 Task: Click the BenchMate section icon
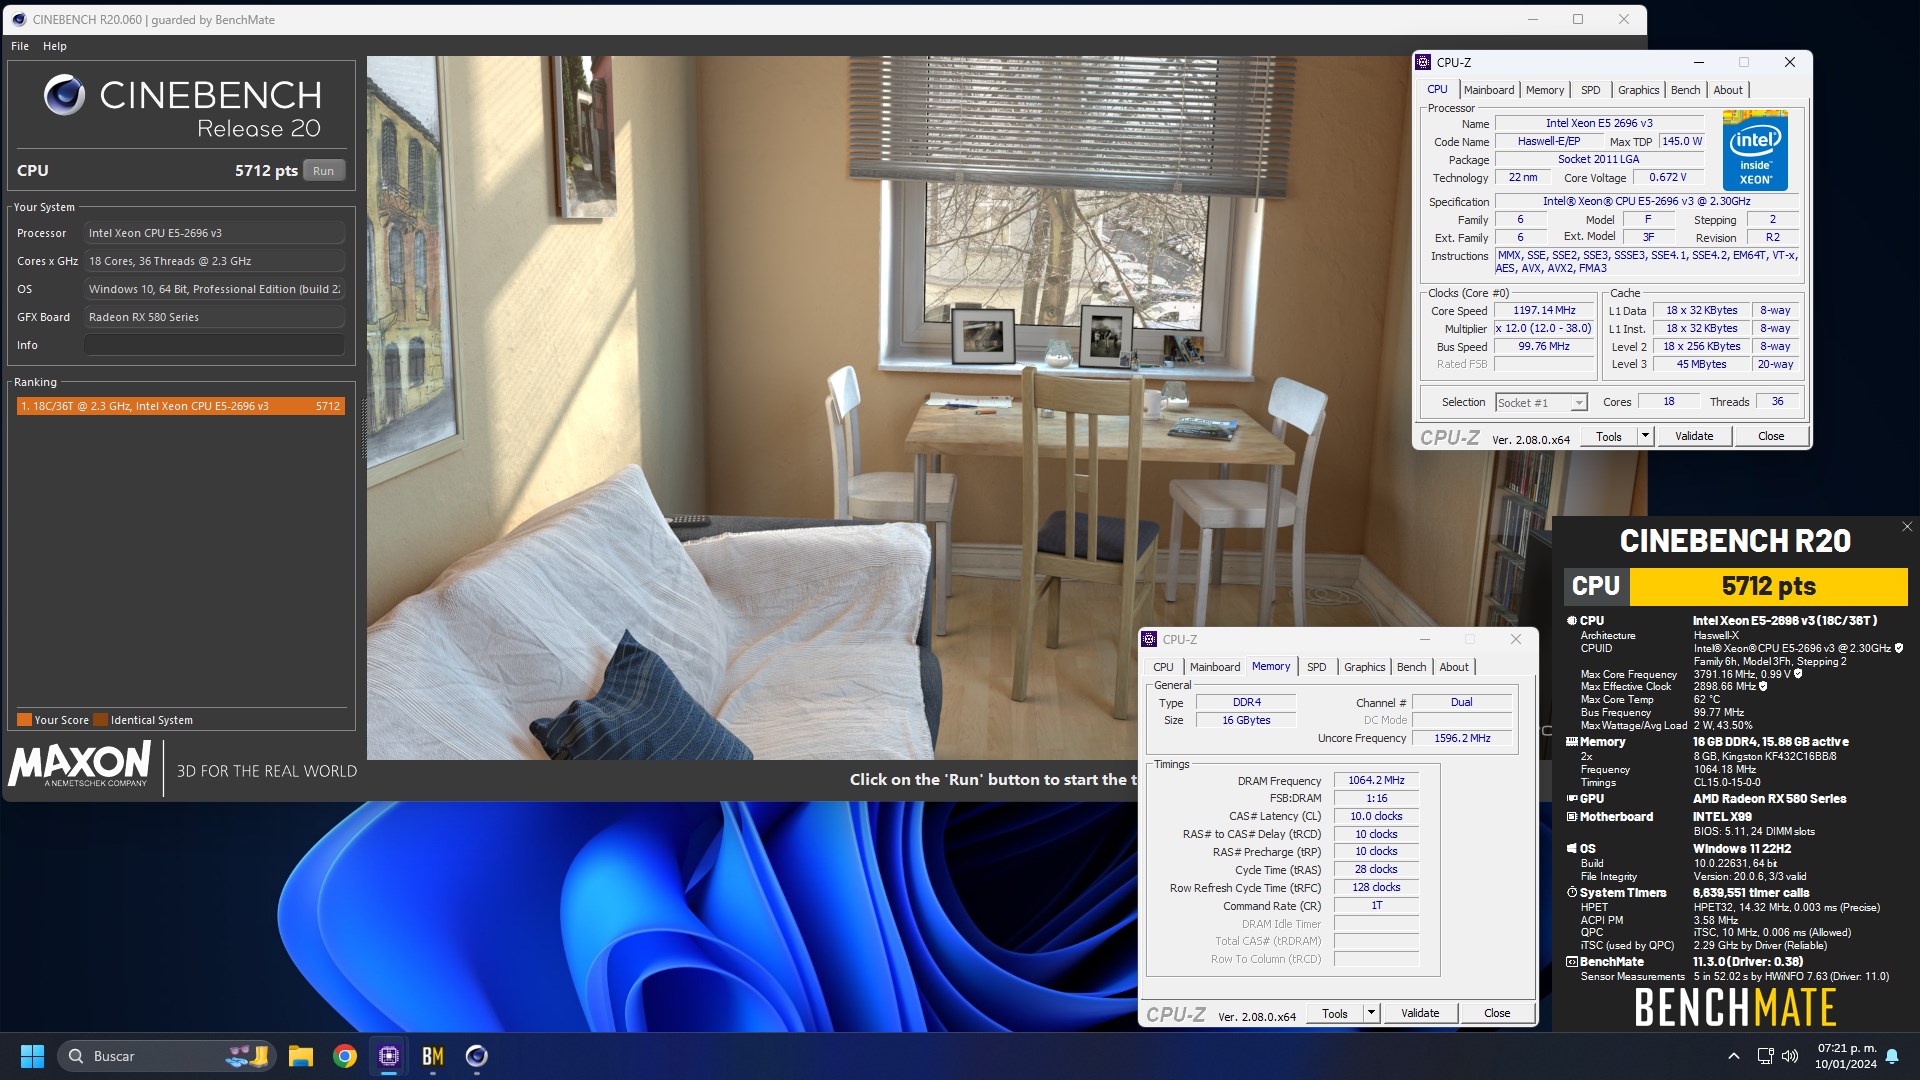[x=1572, y=962]
